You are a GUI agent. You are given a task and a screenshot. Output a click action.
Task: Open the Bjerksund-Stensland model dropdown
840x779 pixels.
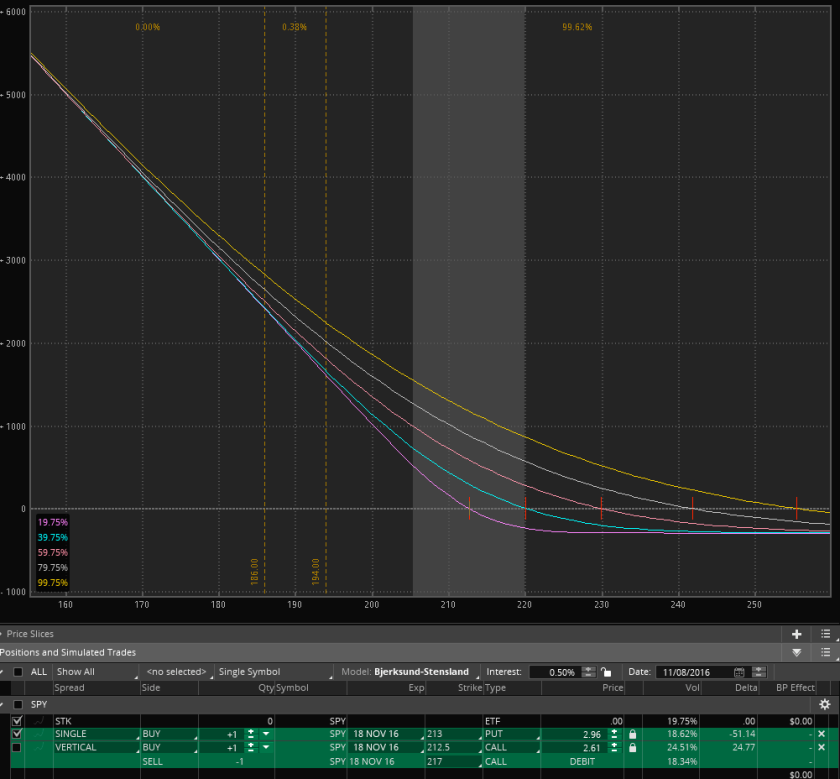[420, 672]
